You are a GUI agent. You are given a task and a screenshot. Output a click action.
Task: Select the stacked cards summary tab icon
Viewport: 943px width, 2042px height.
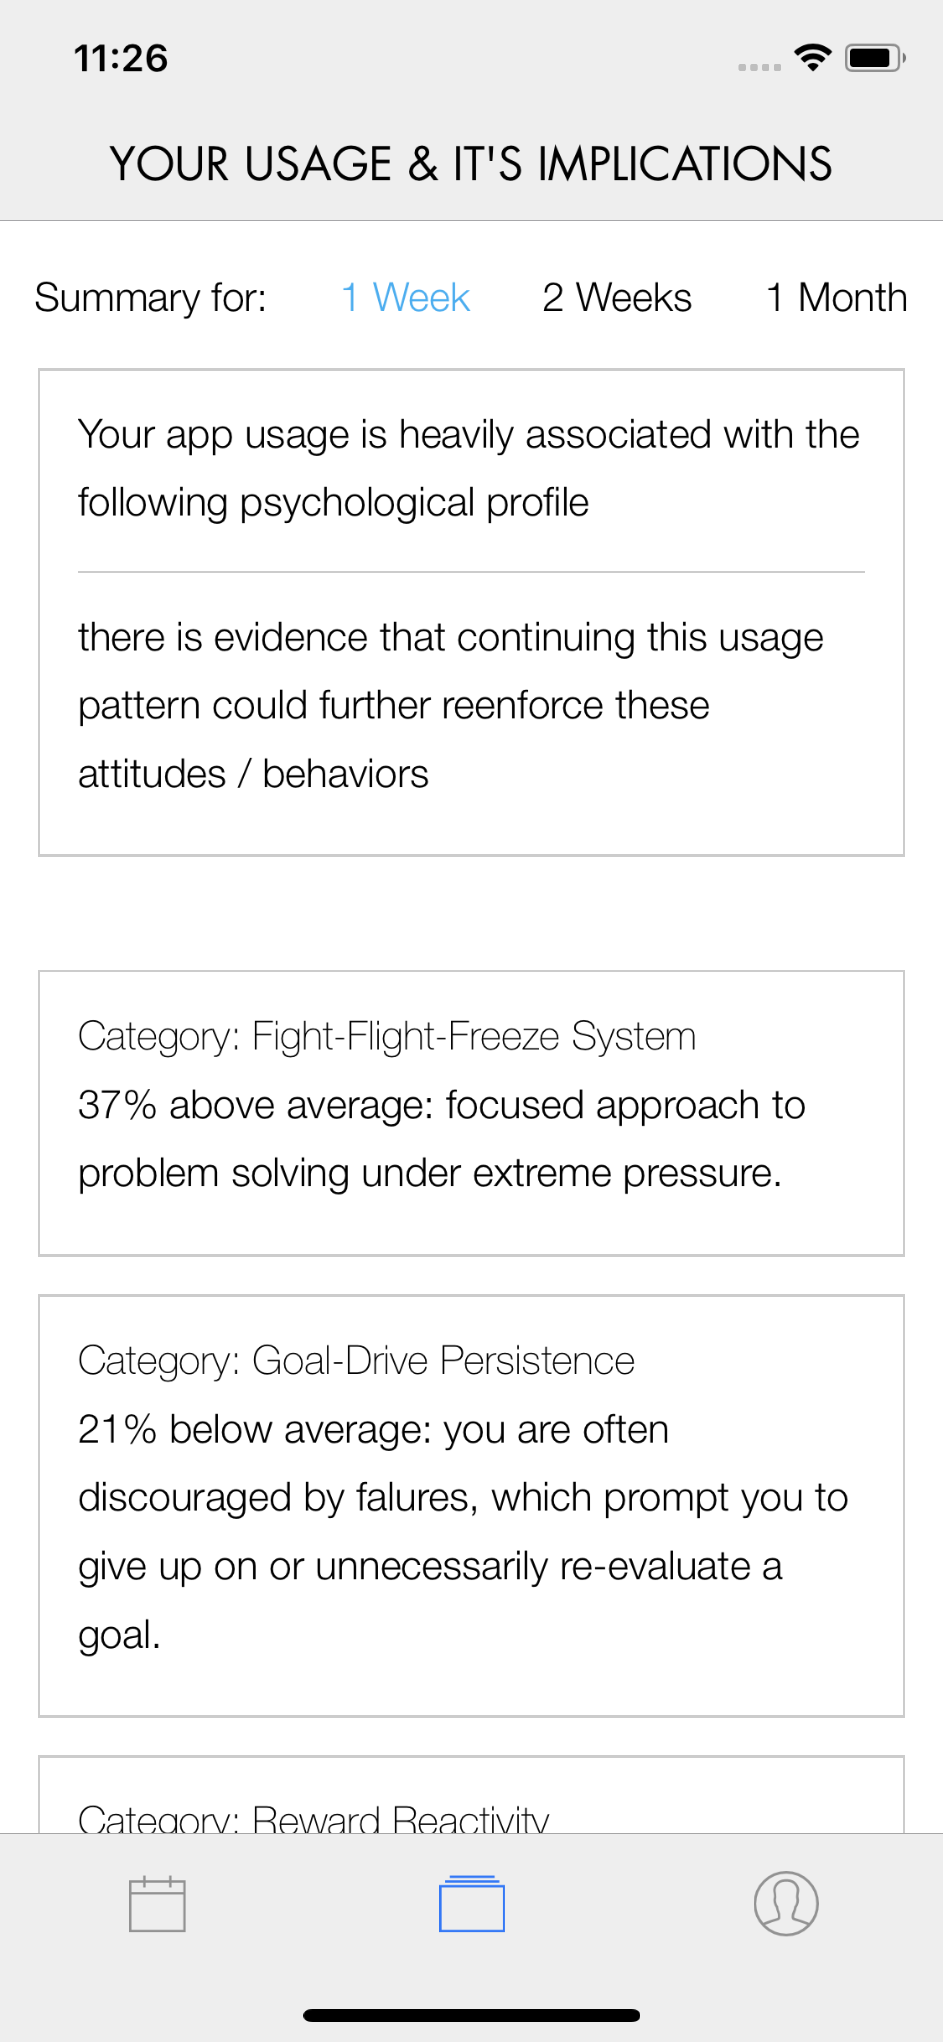(x=471, y=1903)
